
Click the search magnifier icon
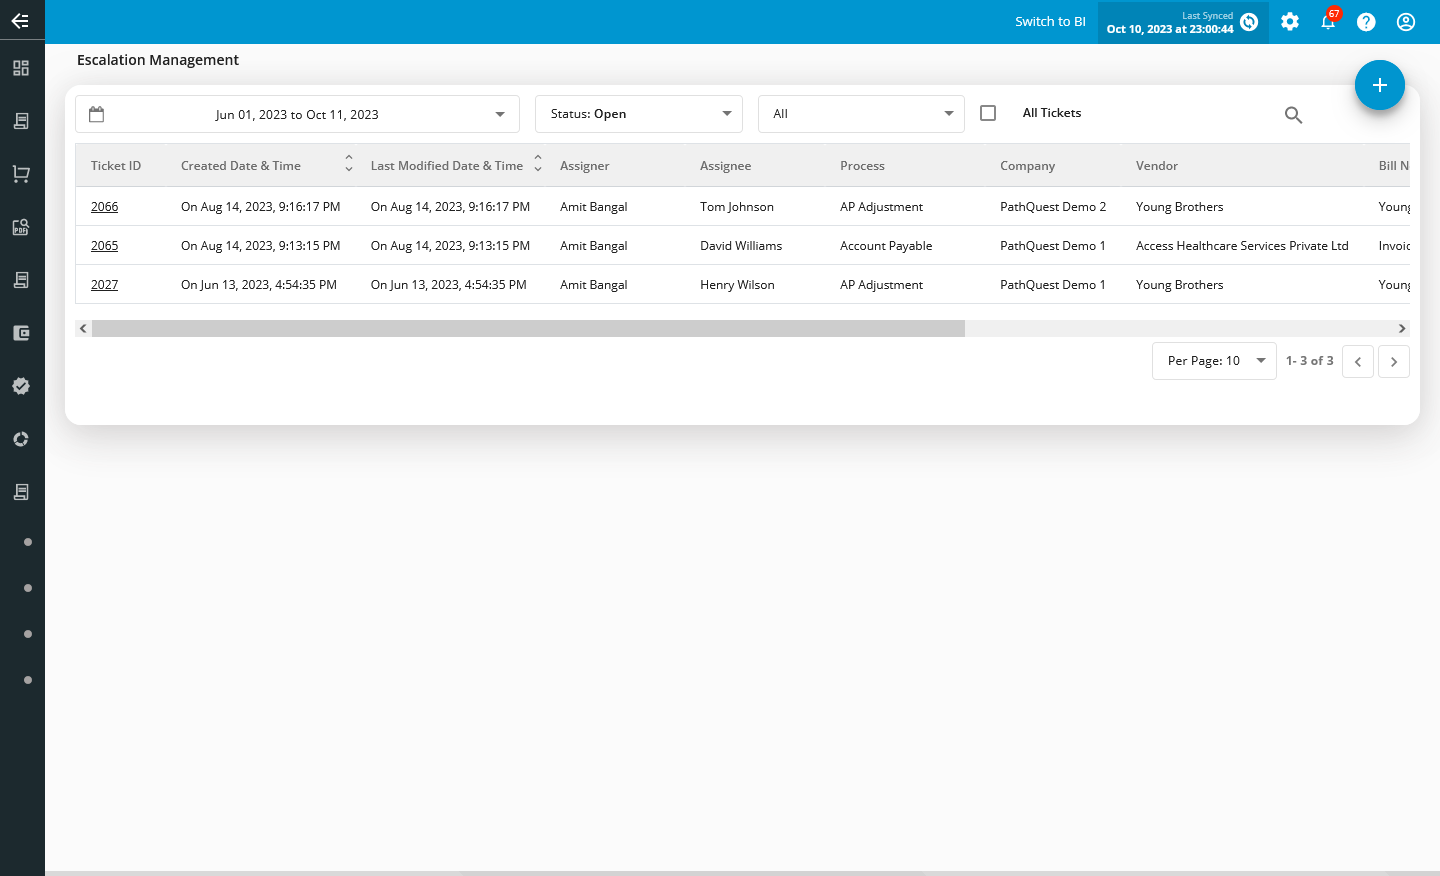pos(1293,115)
